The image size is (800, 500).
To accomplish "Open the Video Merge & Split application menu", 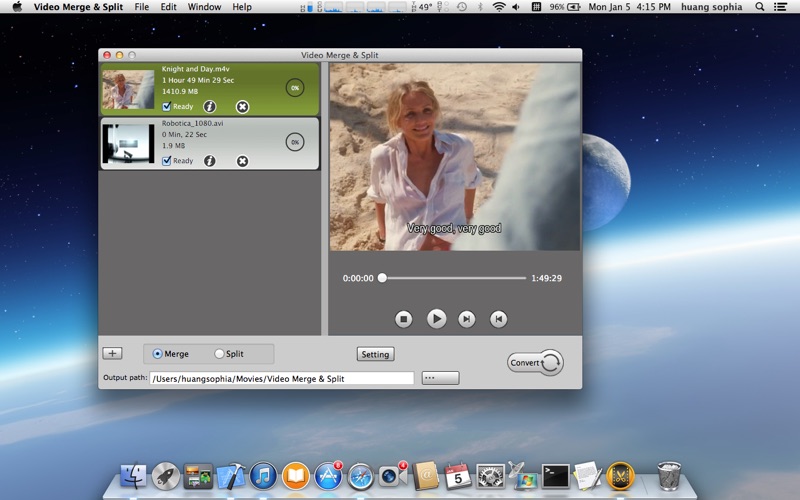I will (79, 7).
